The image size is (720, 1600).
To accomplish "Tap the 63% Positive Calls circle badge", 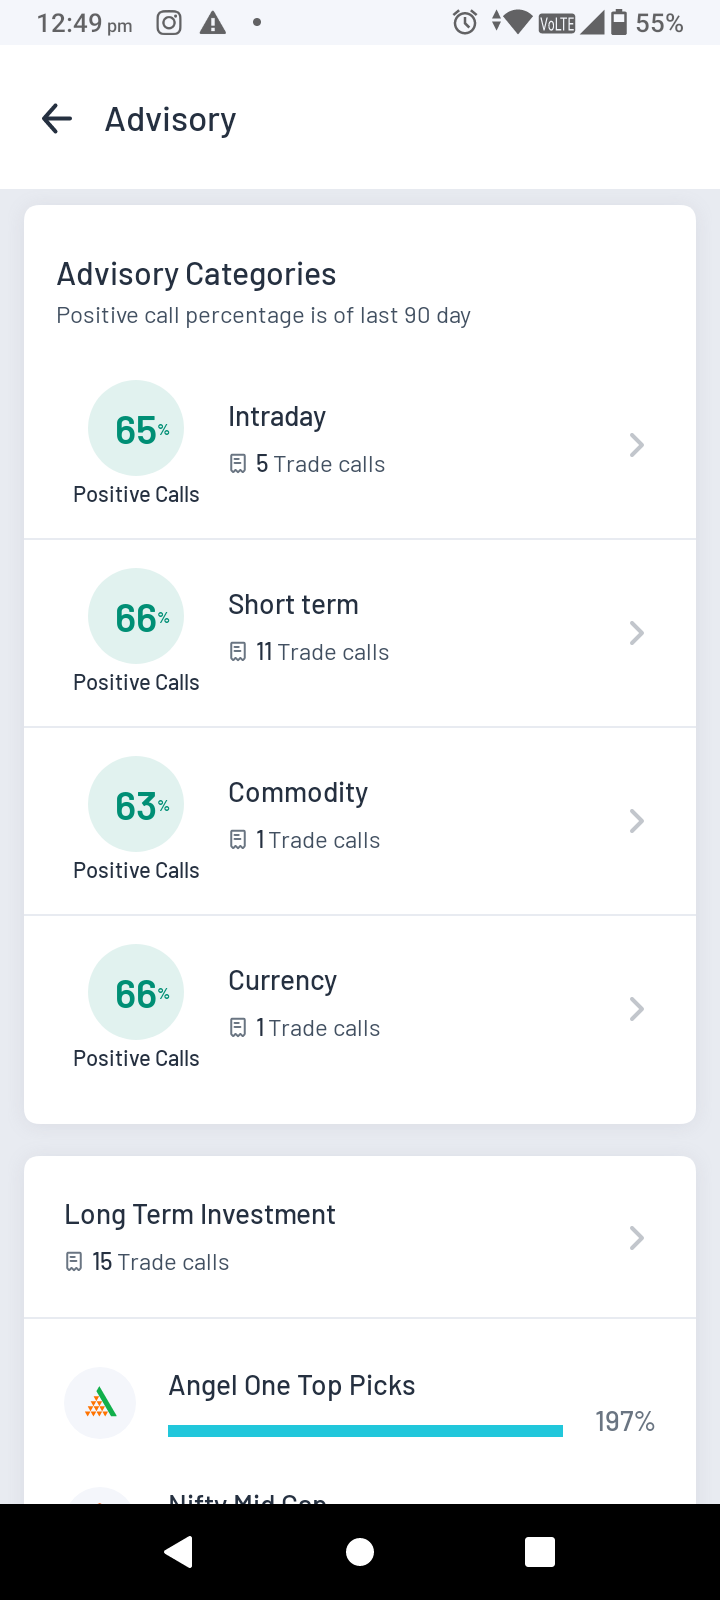I will (x=136, y=805).
